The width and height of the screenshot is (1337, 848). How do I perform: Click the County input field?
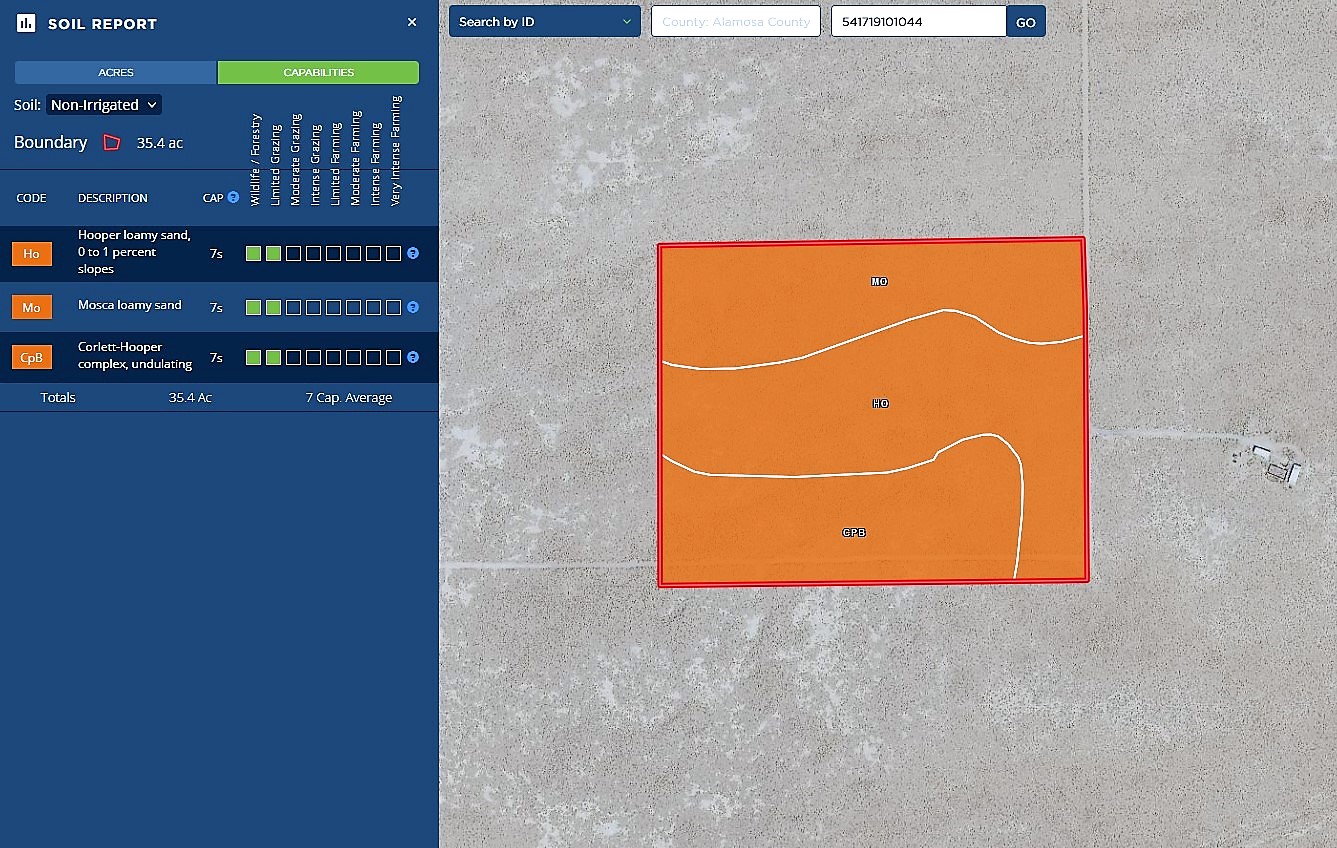click(x=735, y=22)
